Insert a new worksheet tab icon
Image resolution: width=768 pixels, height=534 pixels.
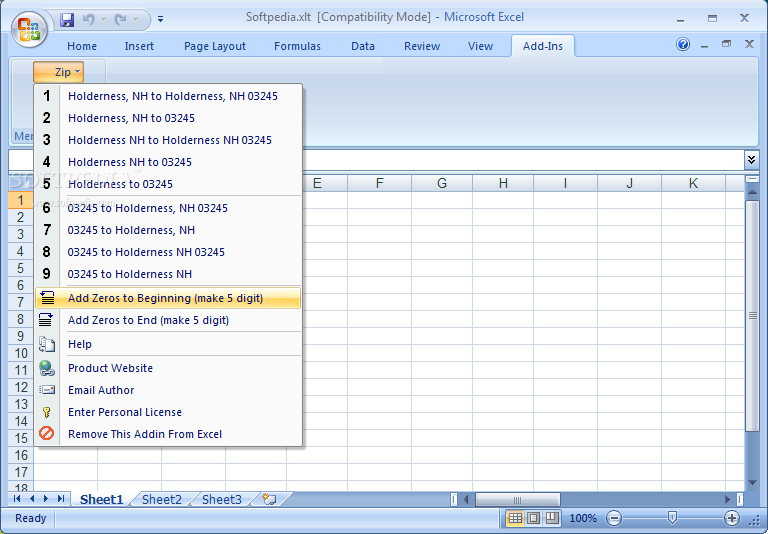pos(269,499)
